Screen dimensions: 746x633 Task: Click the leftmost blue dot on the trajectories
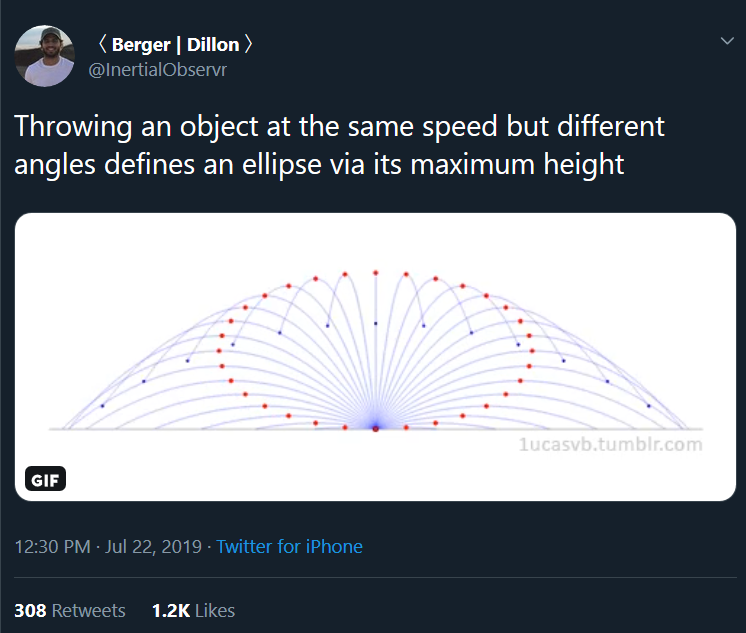[x=102, y=405]
